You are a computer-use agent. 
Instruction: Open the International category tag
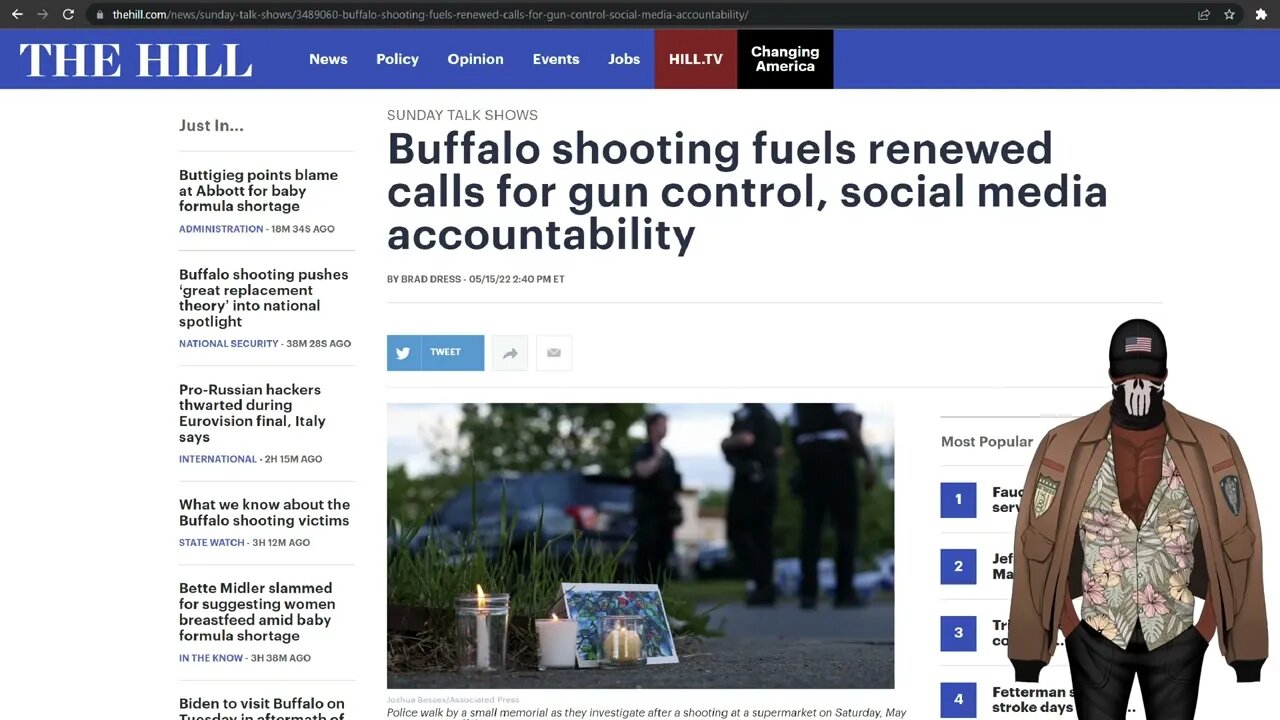click(218, 459)
